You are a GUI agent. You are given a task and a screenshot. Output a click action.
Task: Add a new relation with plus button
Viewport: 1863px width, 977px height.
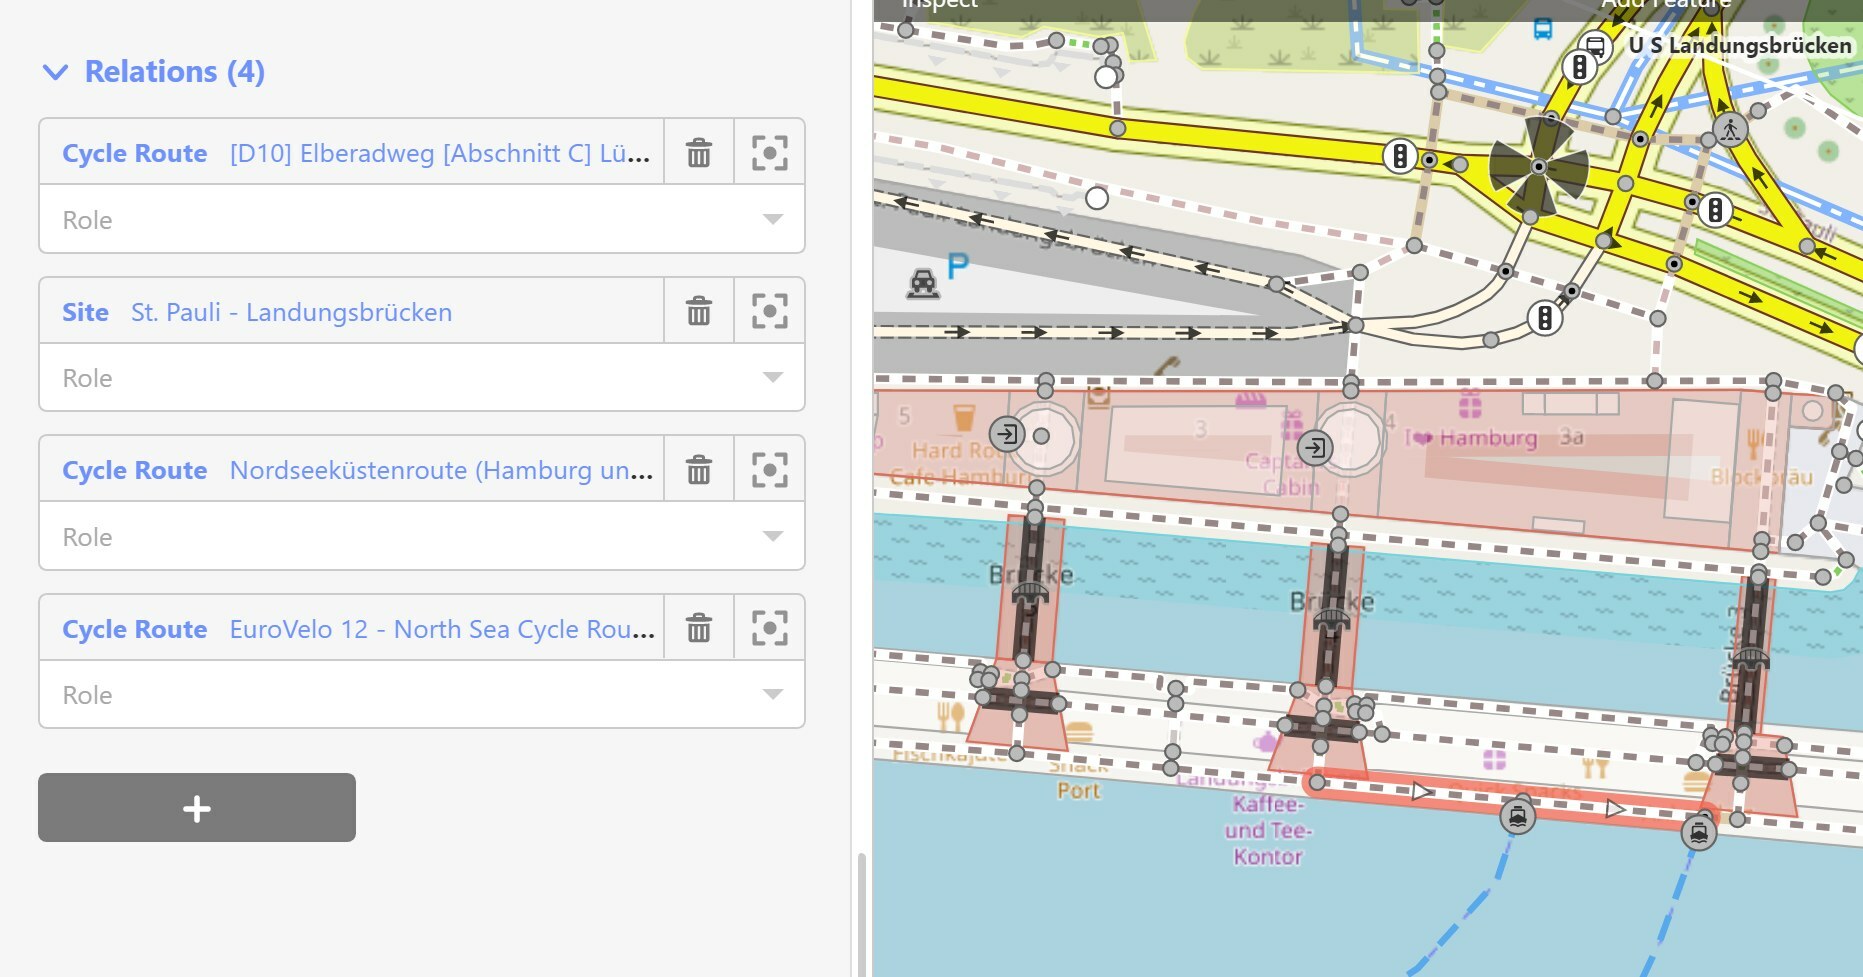(x=197, y=808)
